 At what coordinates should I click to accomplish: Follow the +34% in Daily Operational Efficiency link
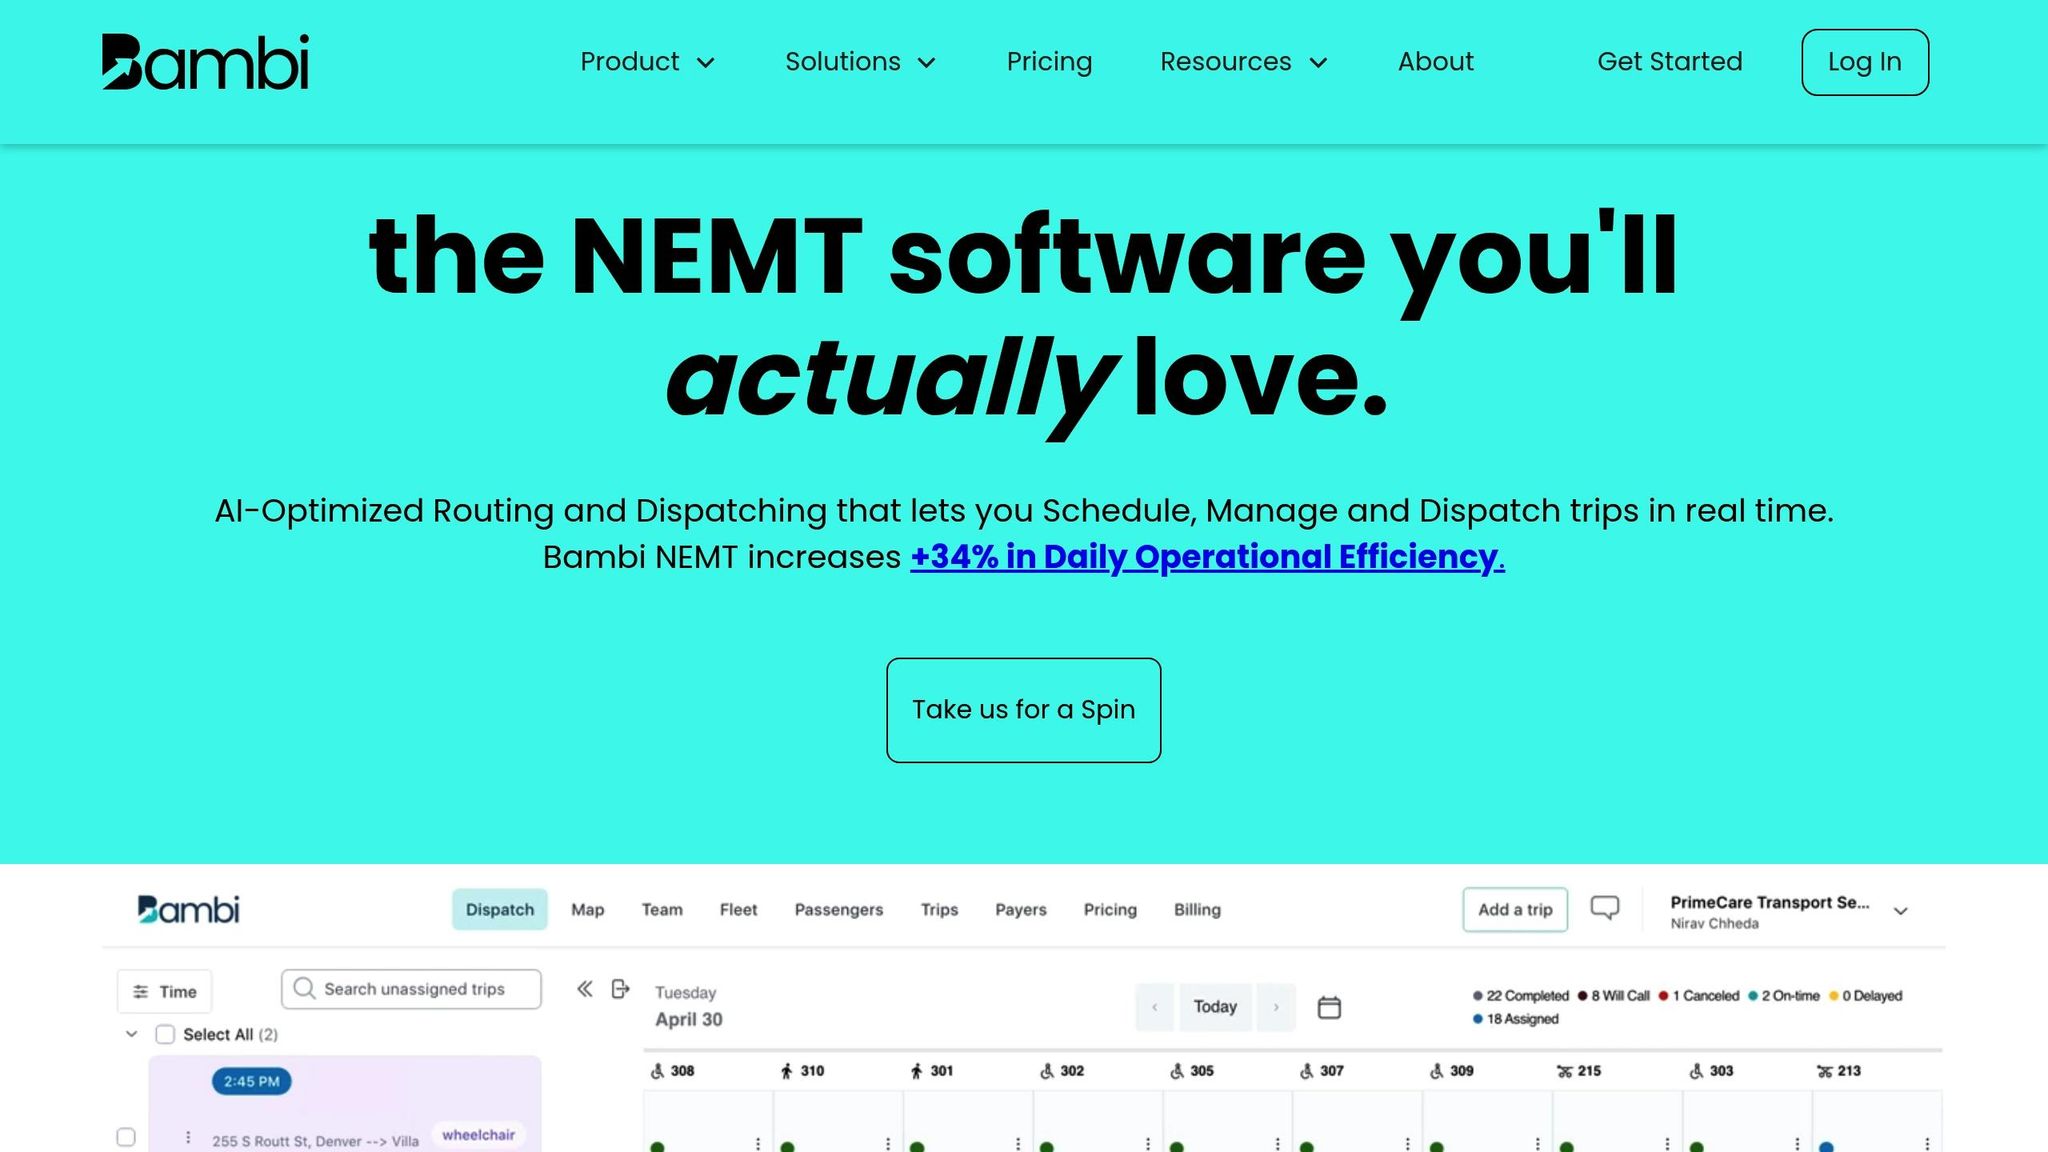click(x=1207, y=557)
